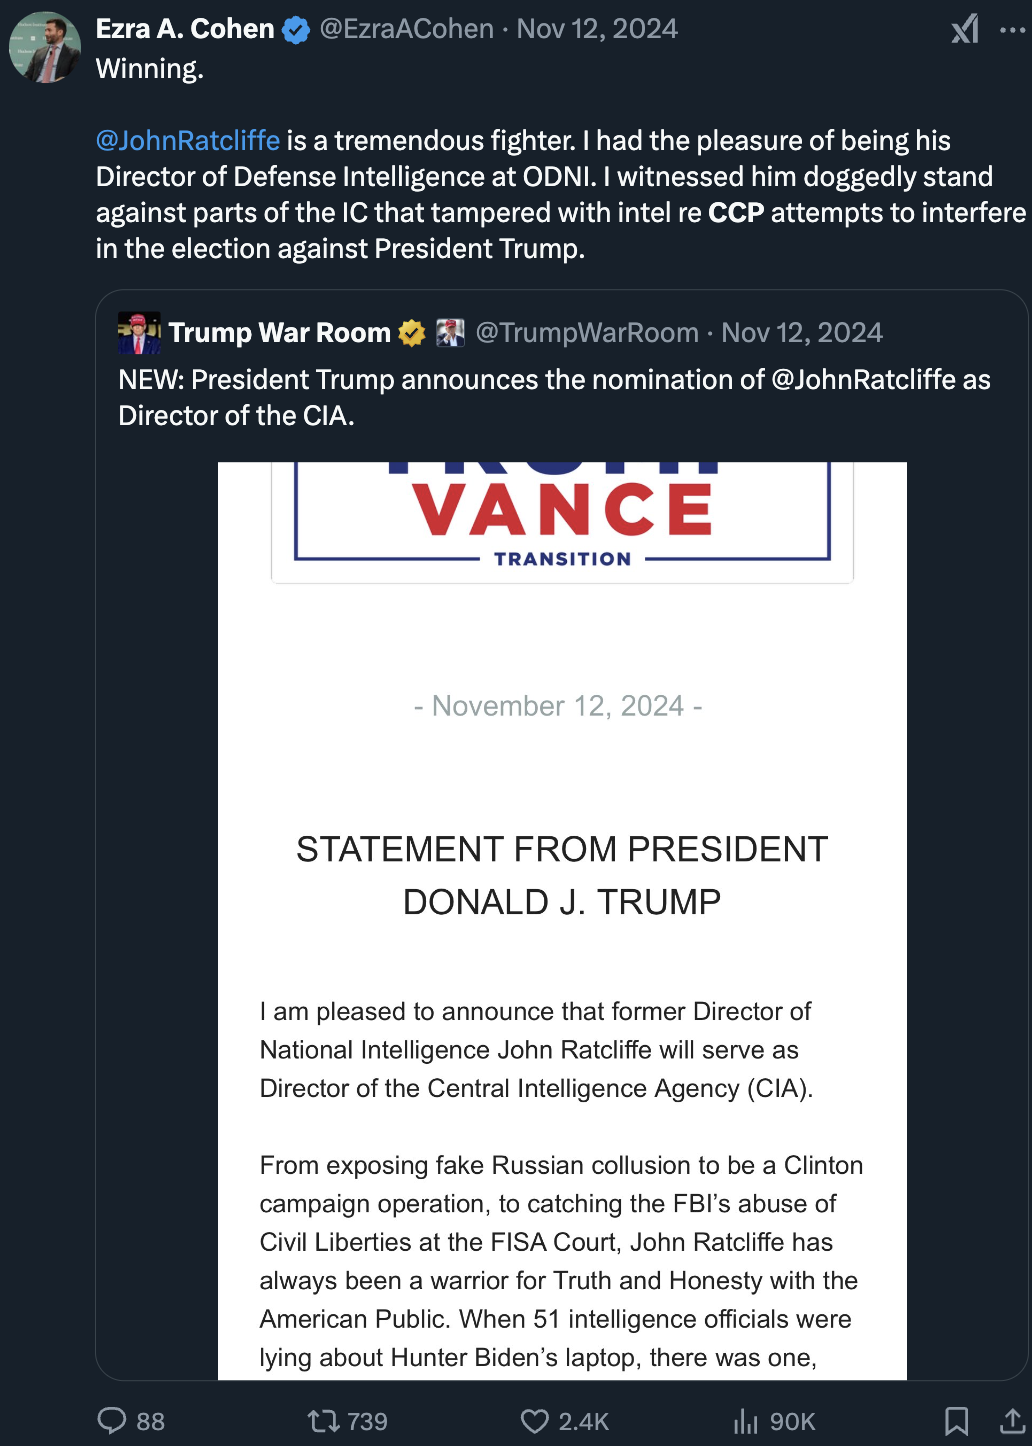This screenshot has width=1032, height=1446.
Task: Repost this tweet using the retweet icon
Action: point(324,1420)
